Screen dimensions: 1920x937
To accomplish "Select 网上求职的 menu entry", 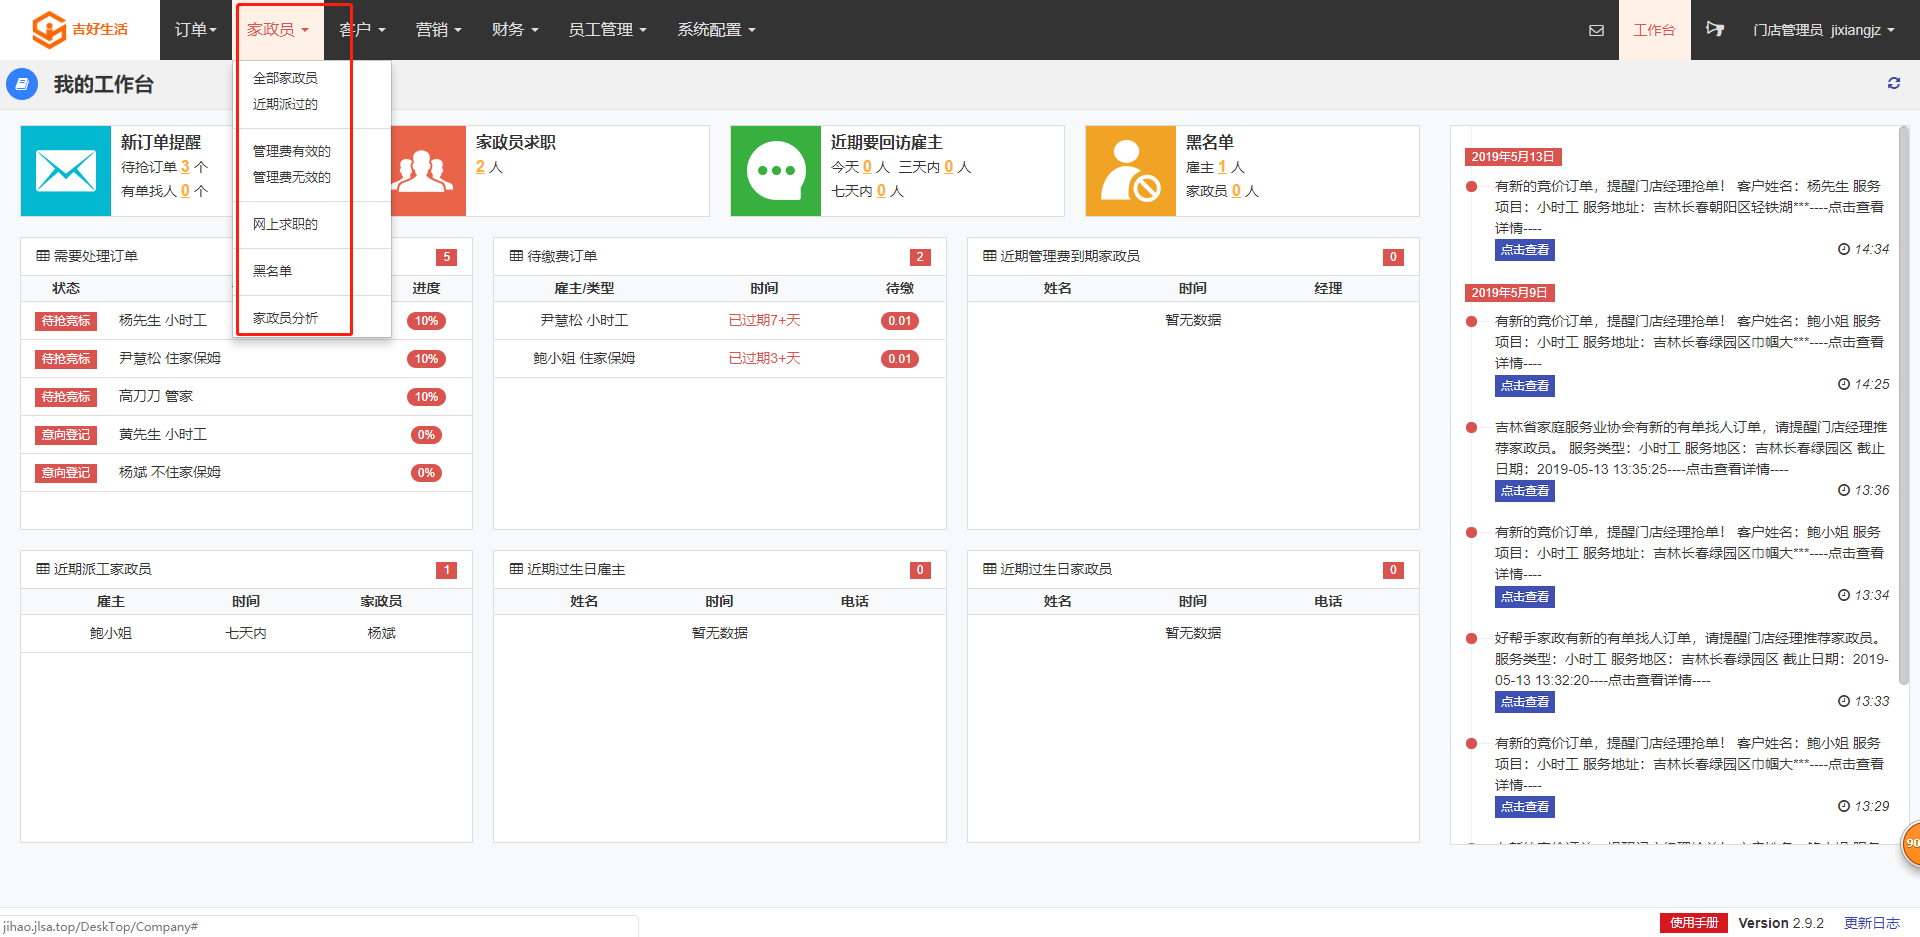I will (x=285, y=224).
